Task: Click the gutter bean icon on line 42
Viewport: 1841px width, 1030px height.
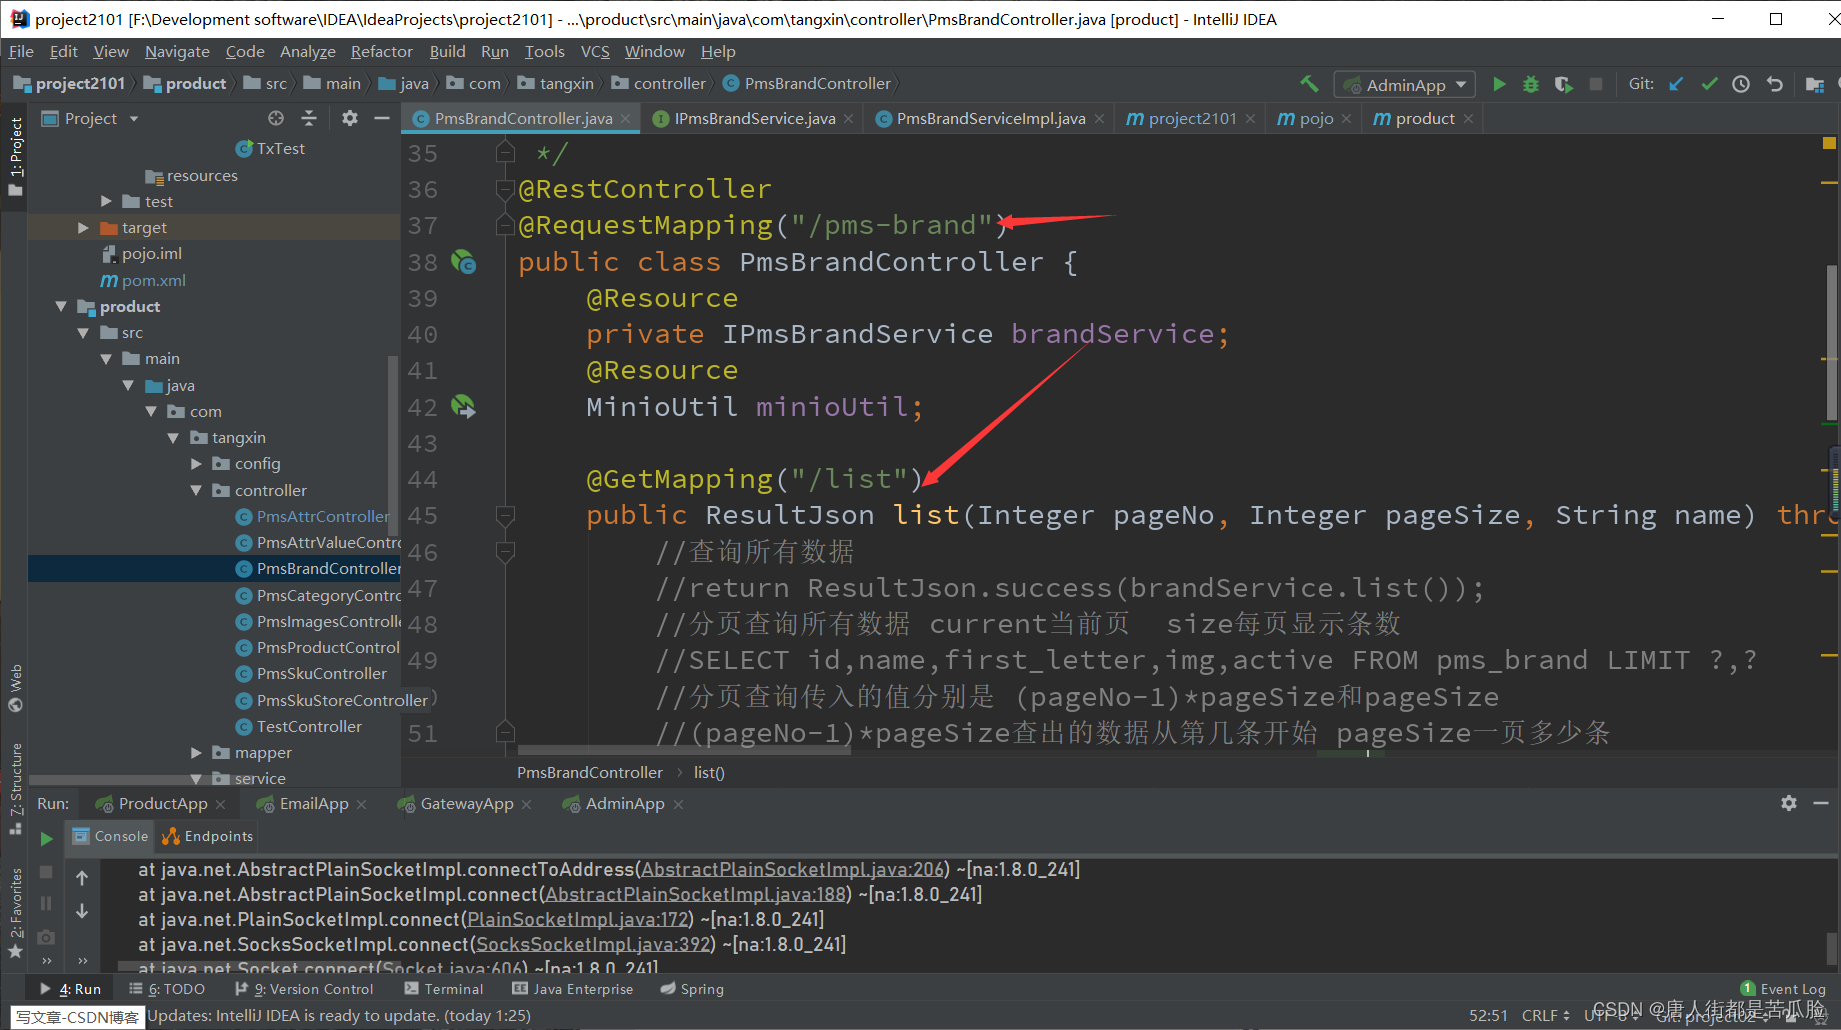Action: [464, 406]
